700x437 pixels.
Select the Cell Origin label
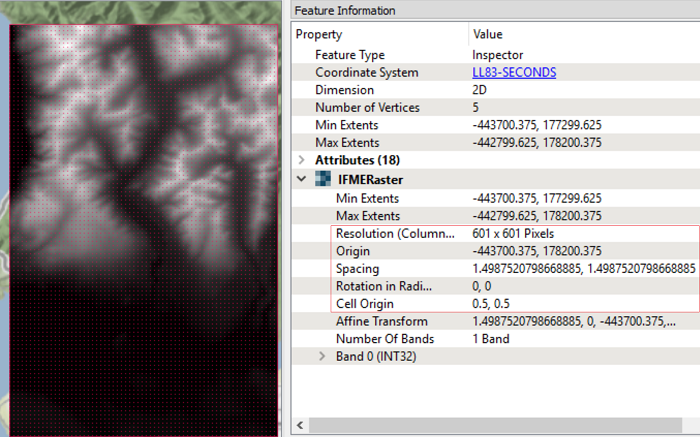pyautogui.click(x=365, y=304)
